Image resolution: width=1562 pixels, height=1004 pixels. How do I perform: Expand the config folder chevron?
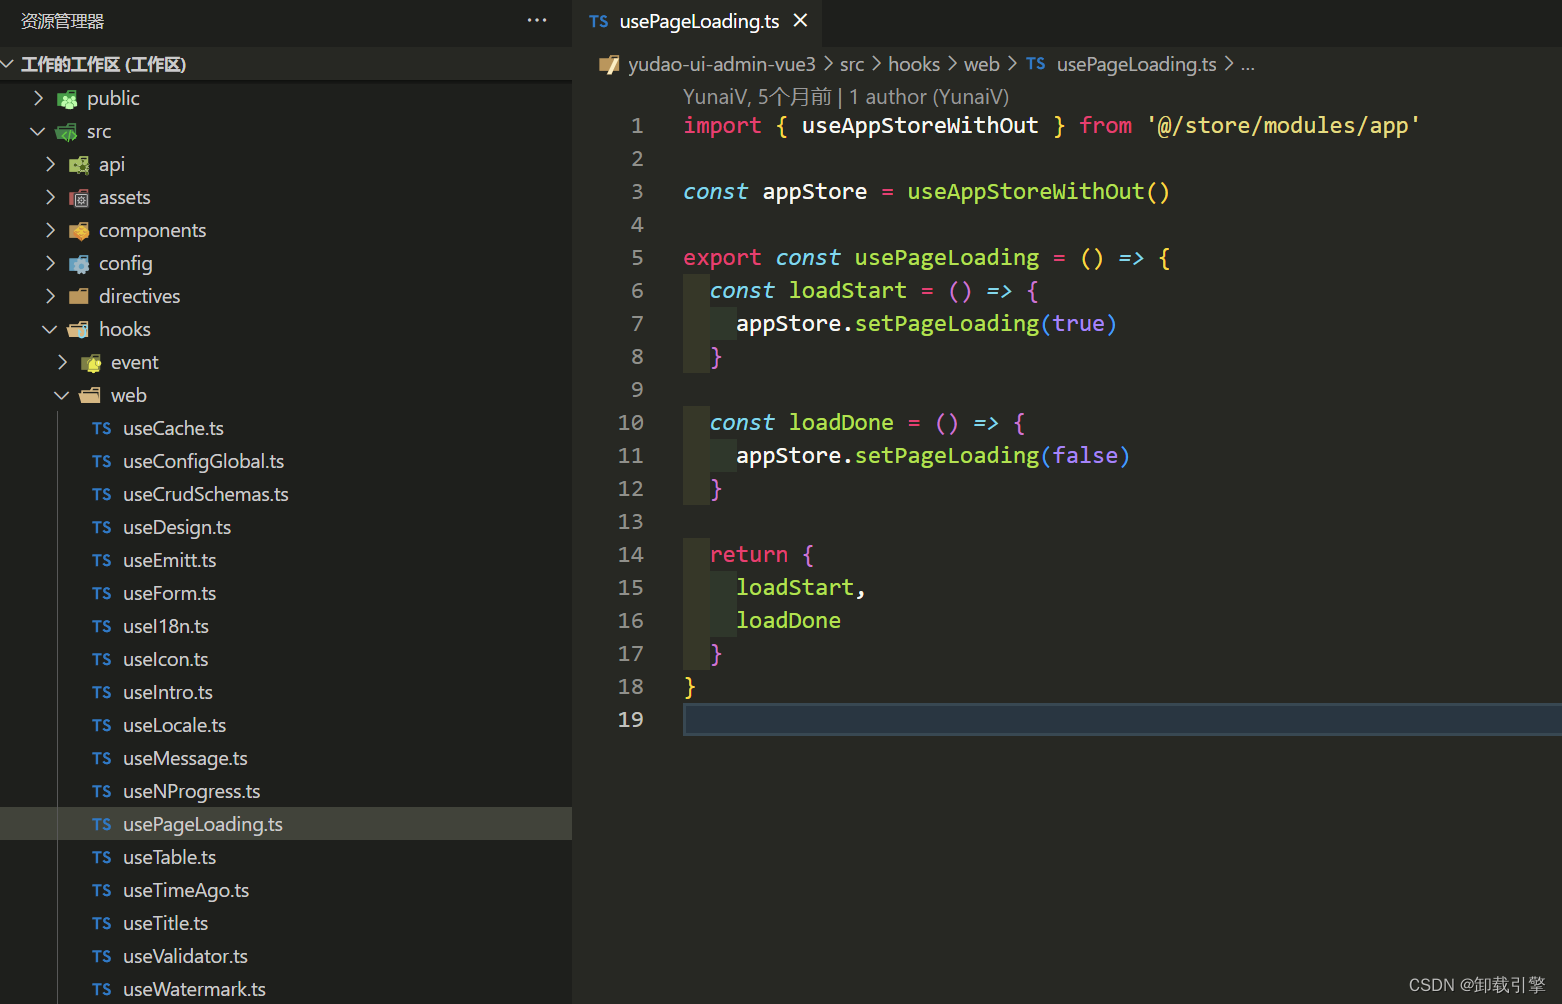[x=50, y=263]
